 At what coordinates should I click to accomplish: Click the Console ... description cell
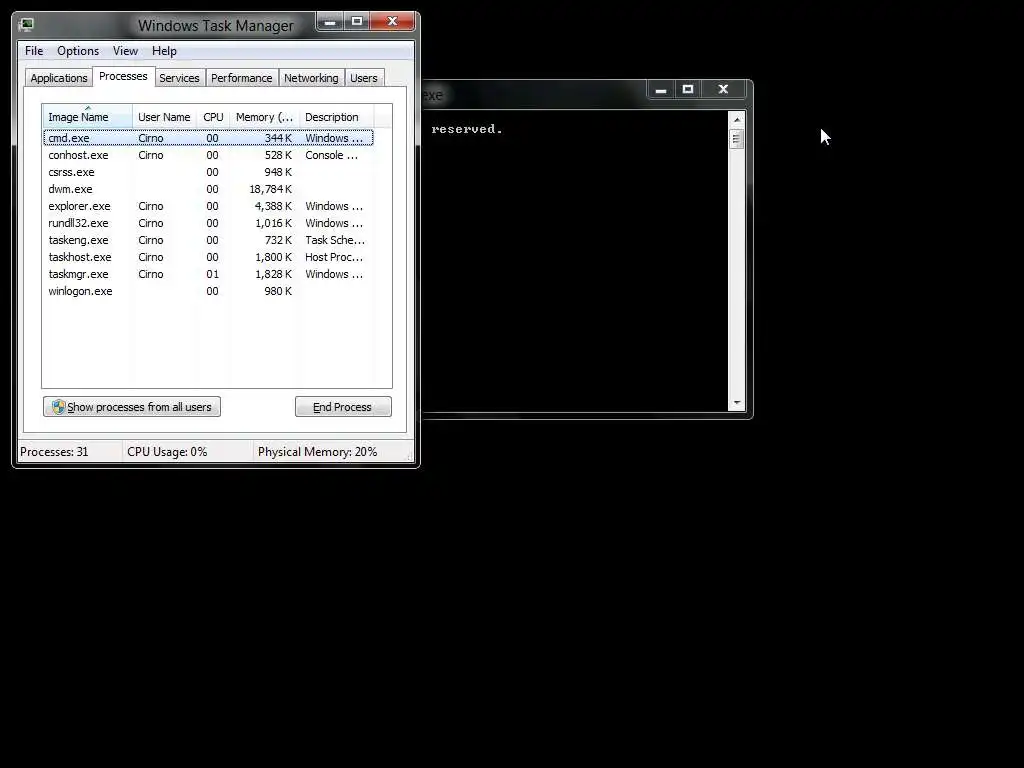(x=332, y=155)
